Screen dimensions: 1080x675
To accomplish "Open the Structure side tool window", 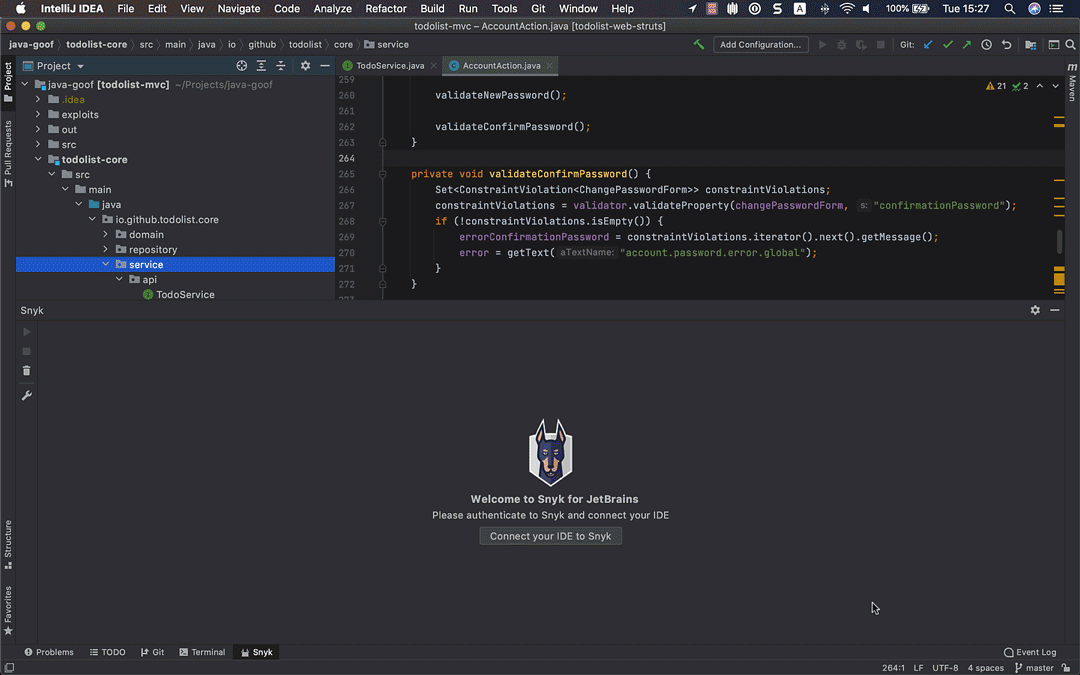I will pyautogui.click(x=8, y=544).
